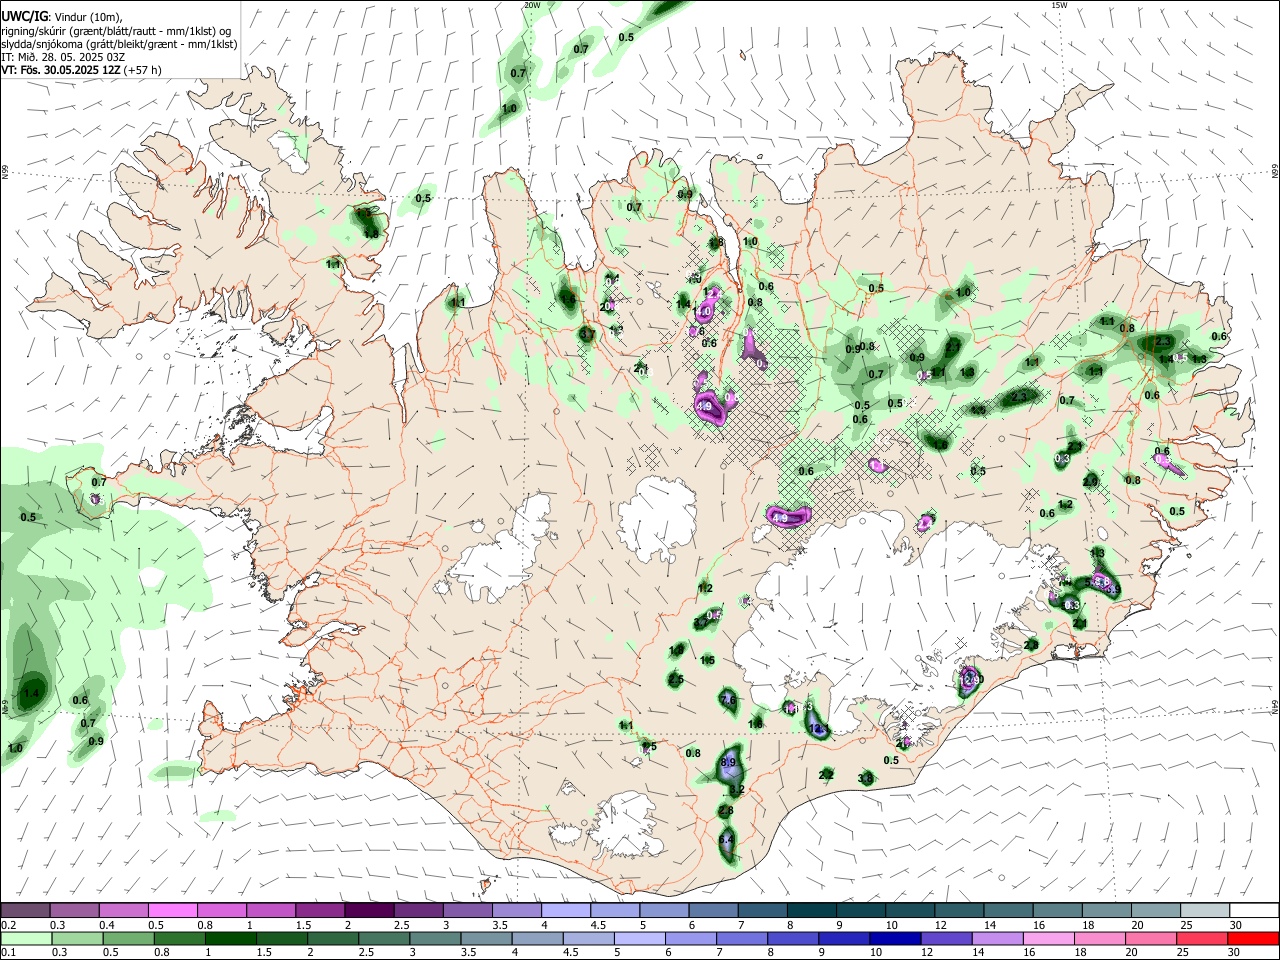Pick the upper-row swatch between 18 and 20
1280x960 pixels.
coord(1106,910)
